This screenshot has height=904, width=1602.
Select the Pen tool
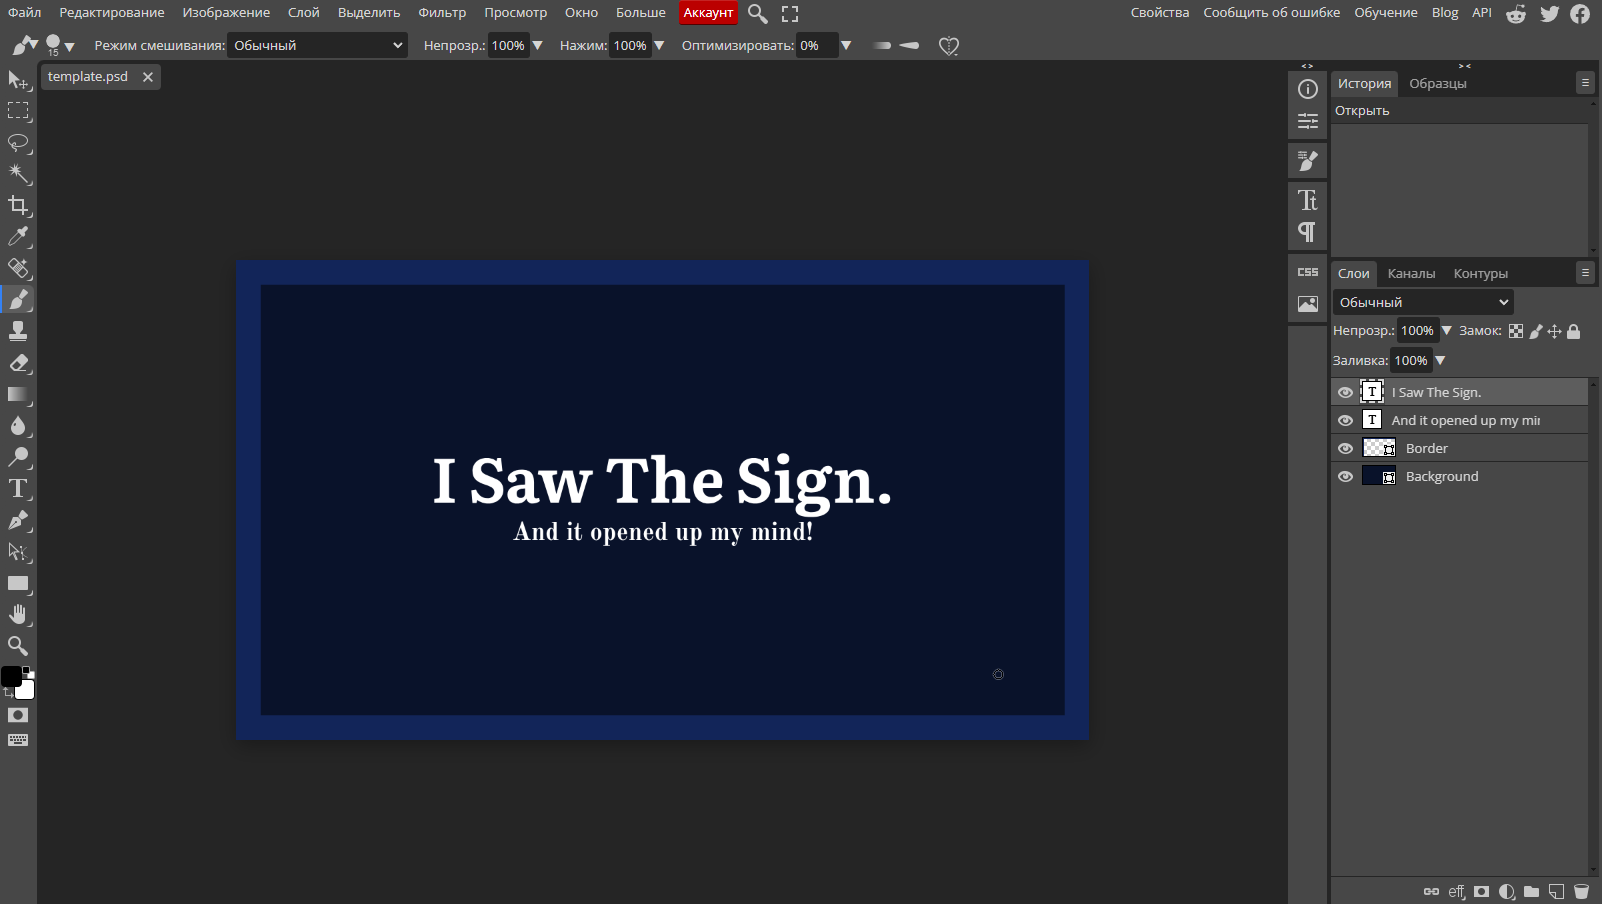[x=18, y=520]
